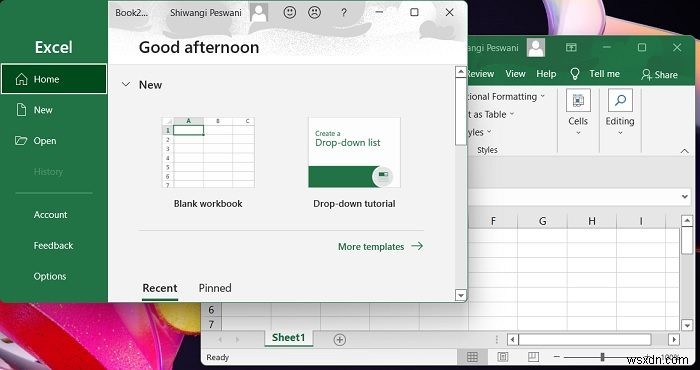Click the start screen scrollbar down arrow
The height and width of the screenshot is (370, 700).
tap(460, 295)
